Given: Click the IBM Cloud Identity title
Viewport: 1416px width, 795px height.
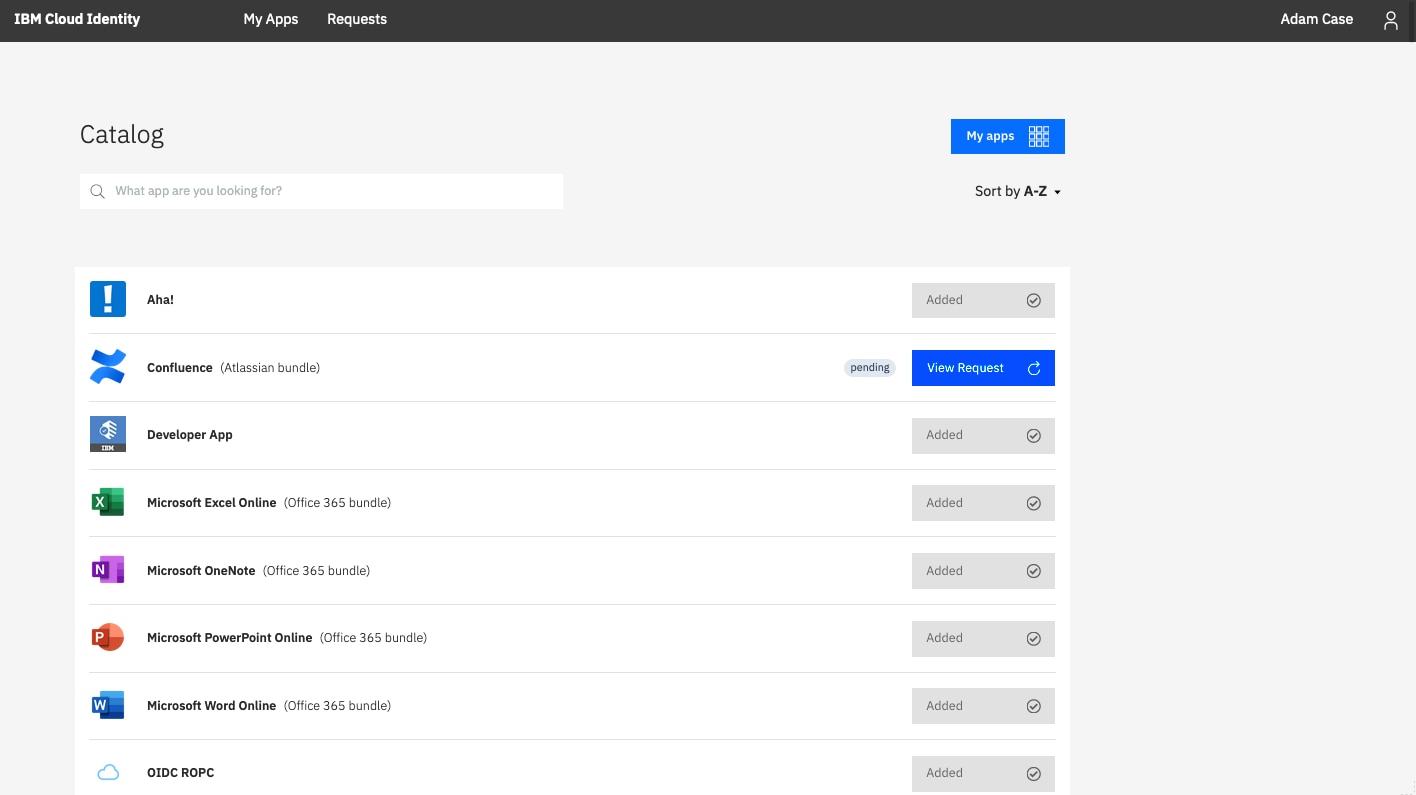Looking at the screenshot, I should (x=77, y=19).
